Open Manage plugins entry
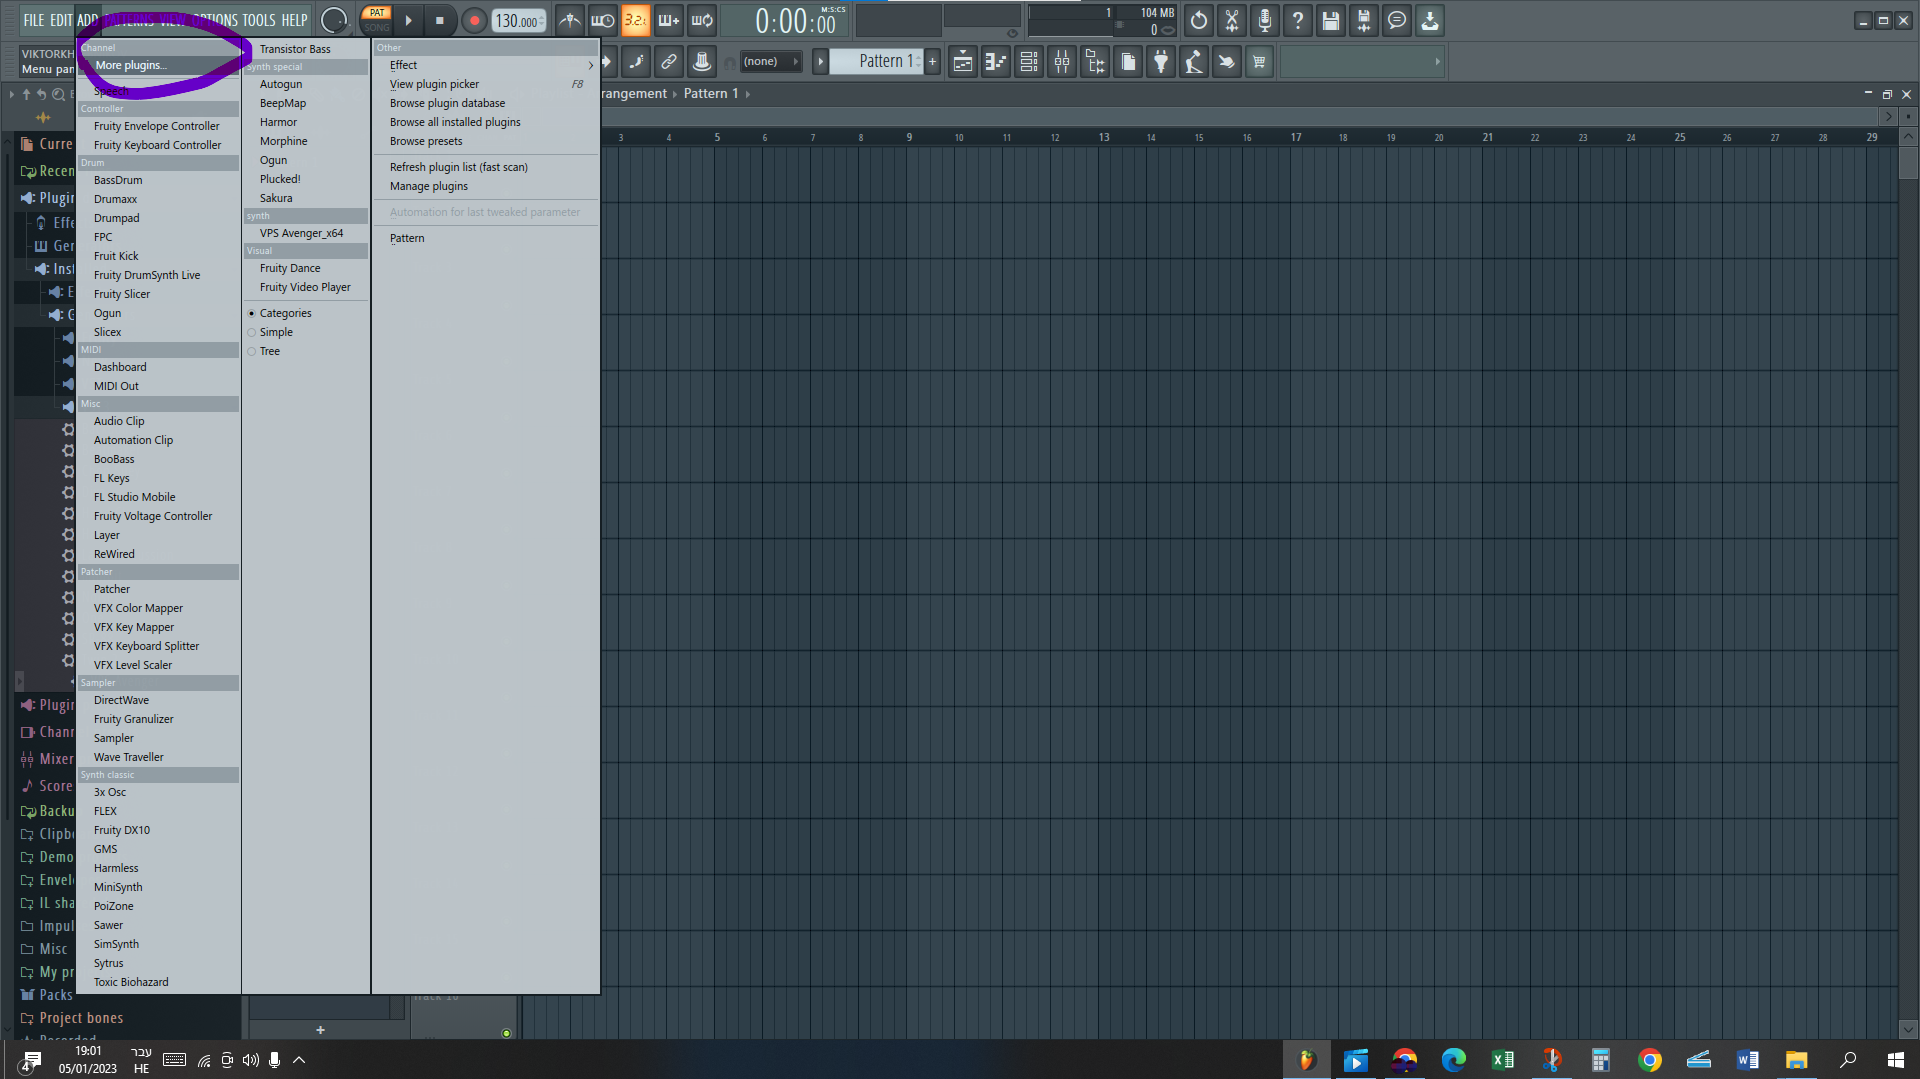This screenshot has width=1920, height=1079. pos(487,186)
